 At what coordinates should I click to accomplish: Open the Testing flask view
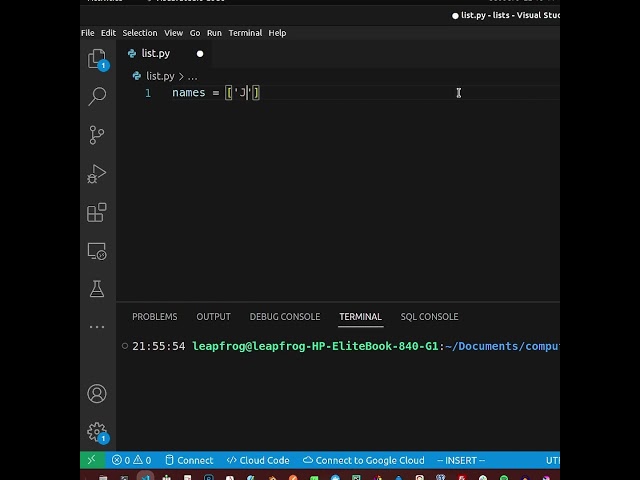point(97,289)
